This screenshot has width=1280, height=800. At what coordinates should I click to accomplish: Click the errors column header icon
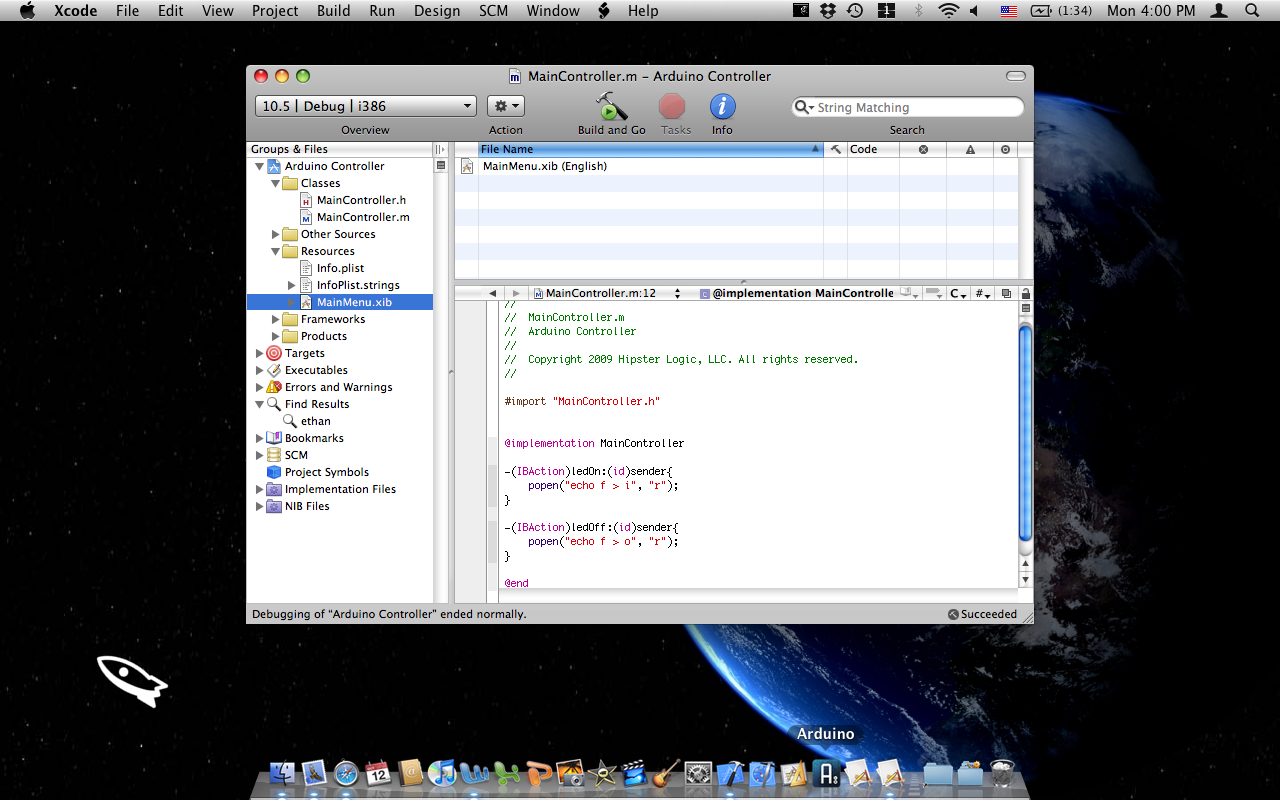923,149
